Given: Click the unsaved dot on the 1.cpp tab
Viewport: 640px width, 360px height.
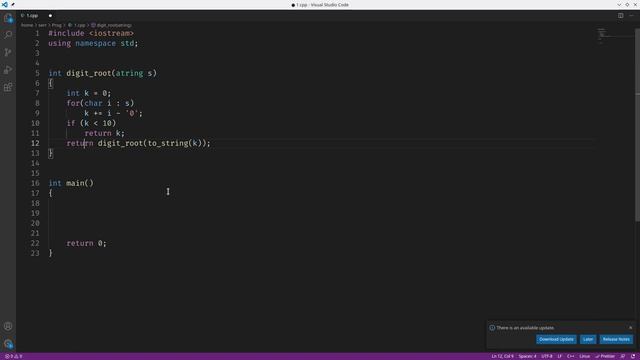Looking at the screenshot, I should 50,16.
